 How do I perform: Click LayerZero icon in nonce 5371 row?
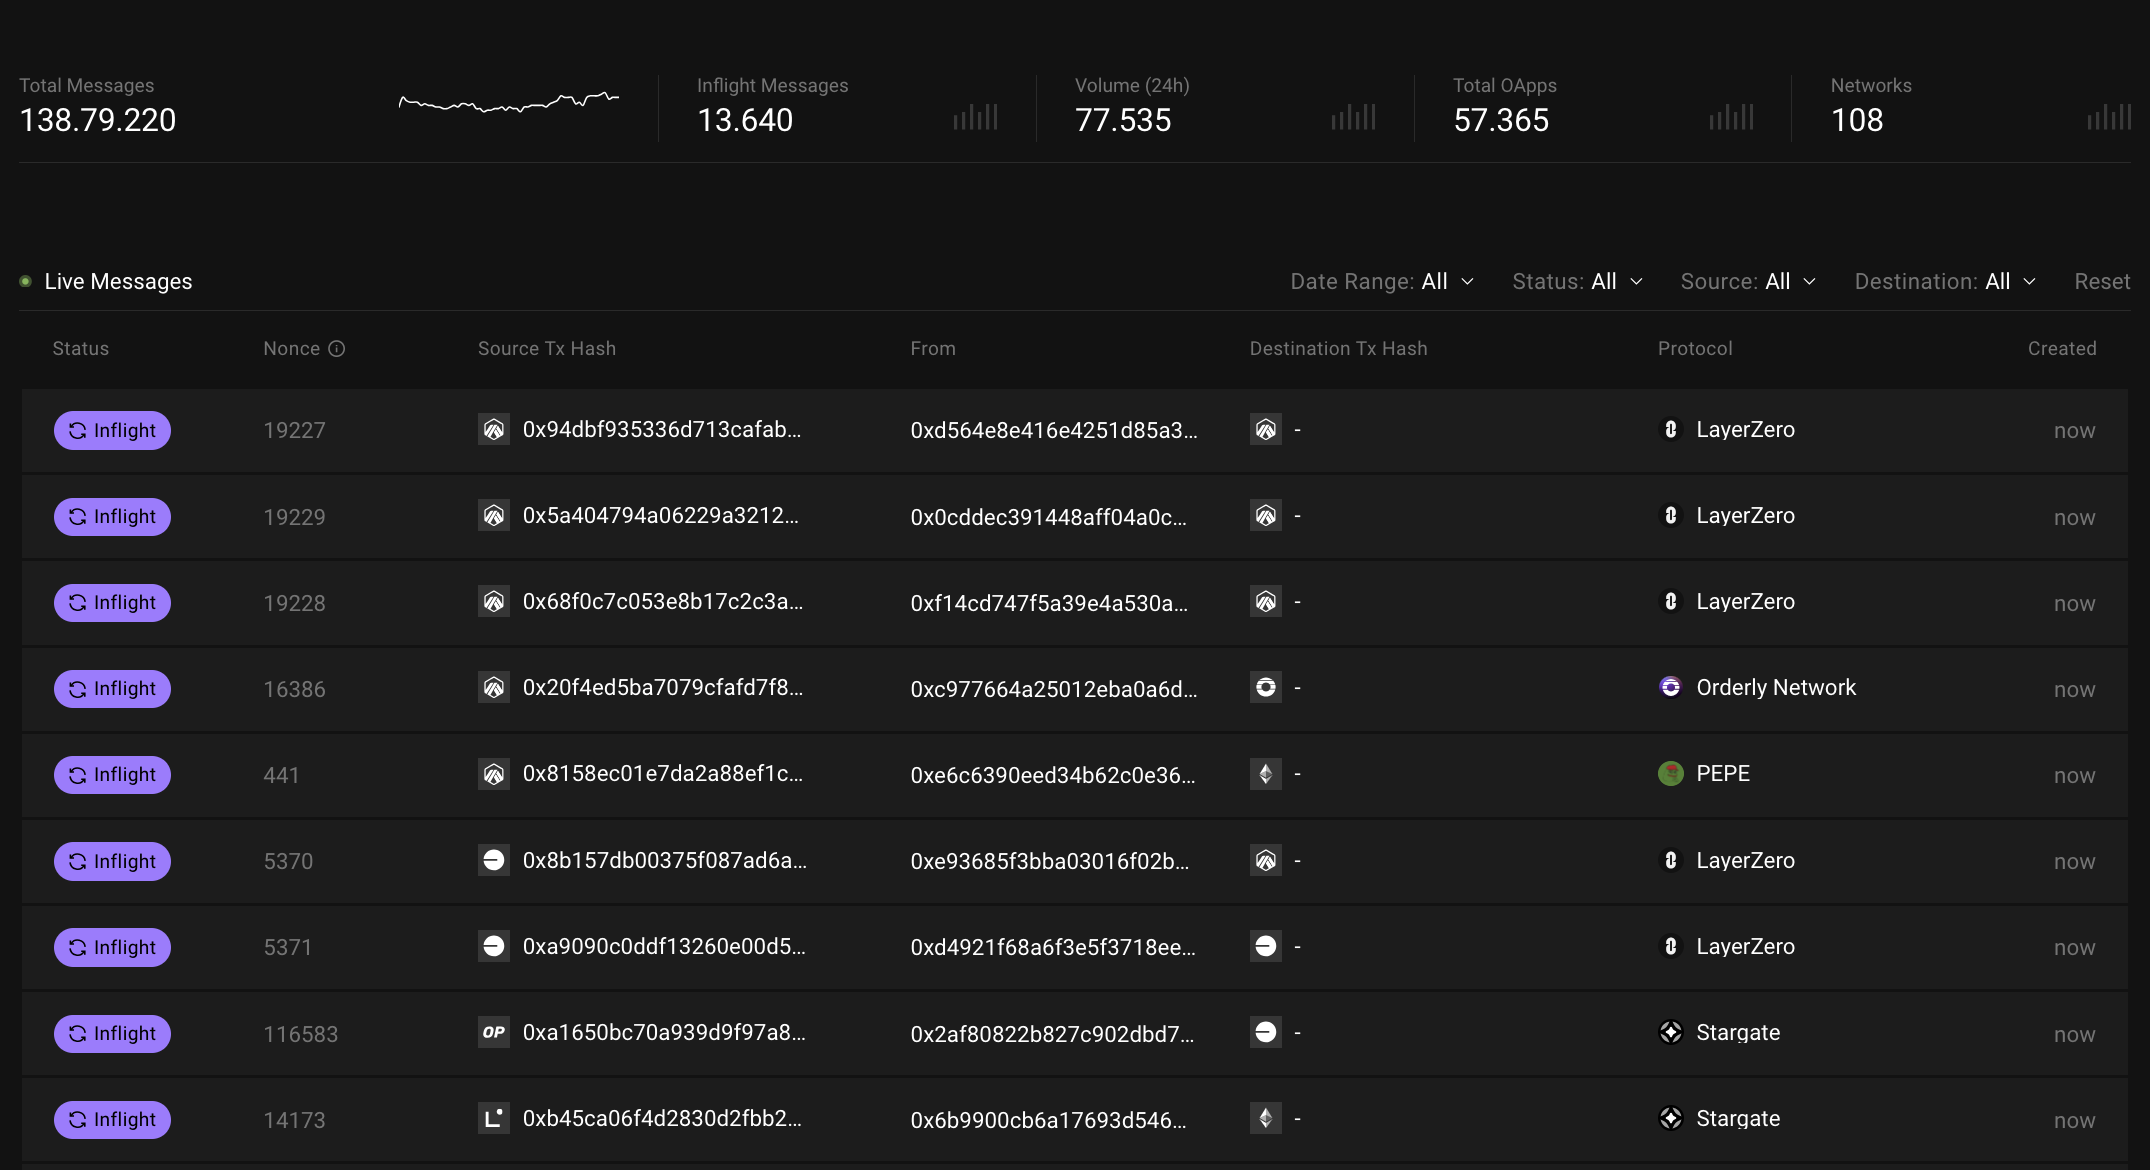click(x=1670, y=947)
